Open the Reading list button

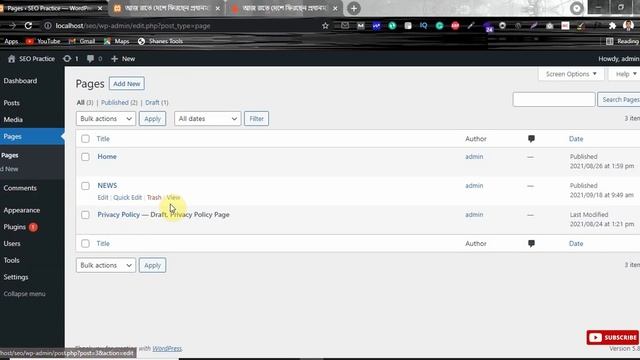(x=622, y=41)
